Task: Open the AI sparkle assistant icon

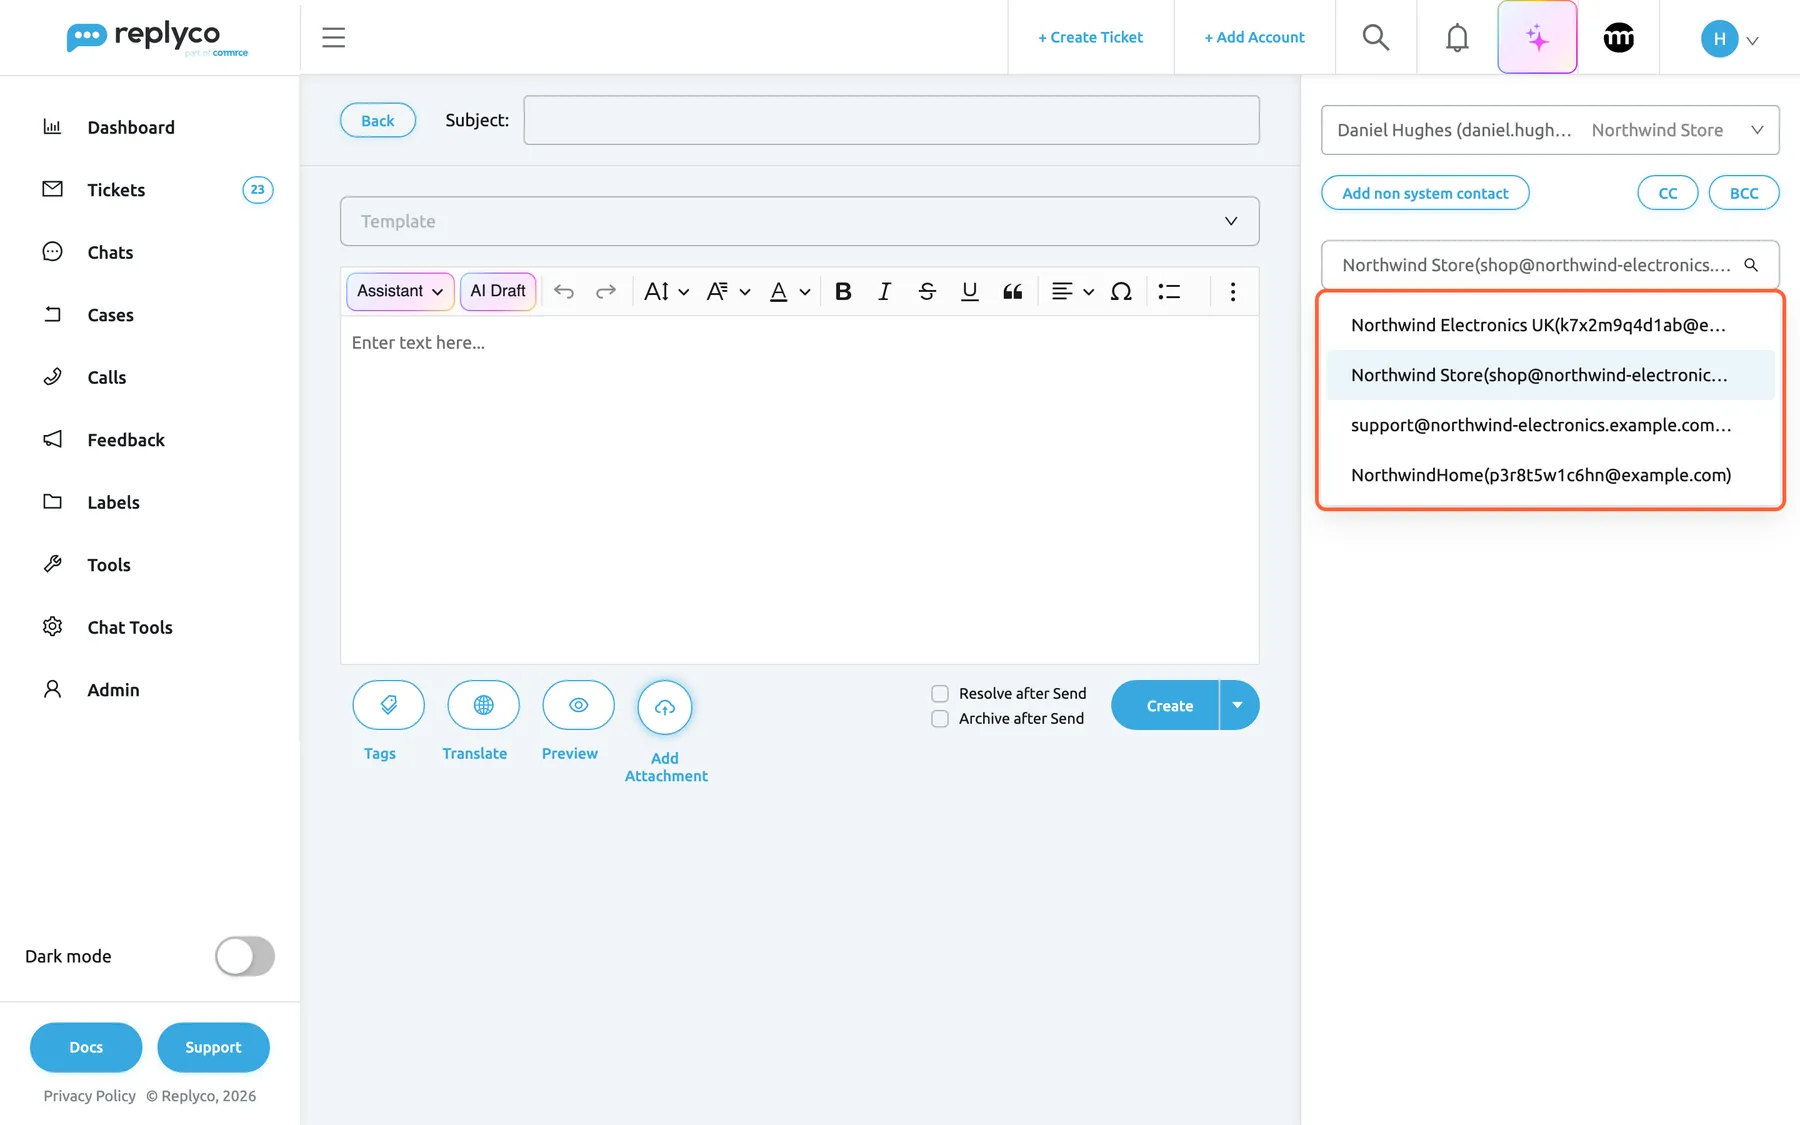Action: coord(1537,38)
